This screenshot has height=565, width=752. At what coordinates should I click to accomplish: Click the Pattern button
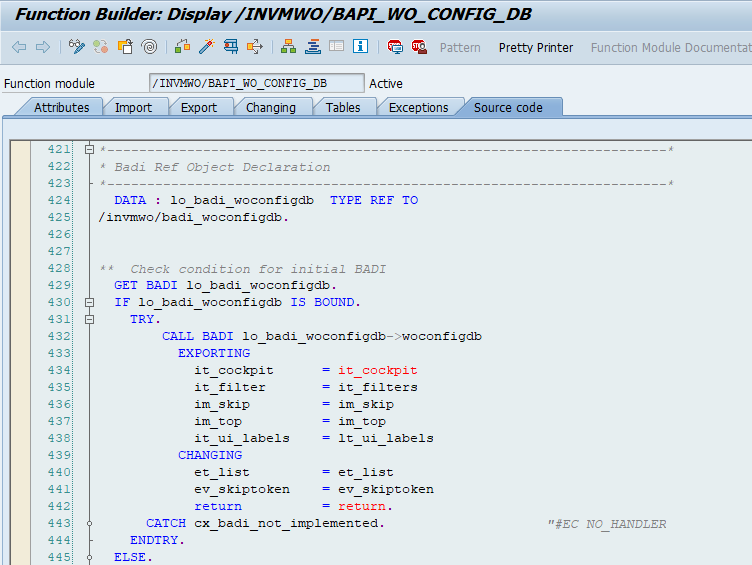tap(460, 47)
